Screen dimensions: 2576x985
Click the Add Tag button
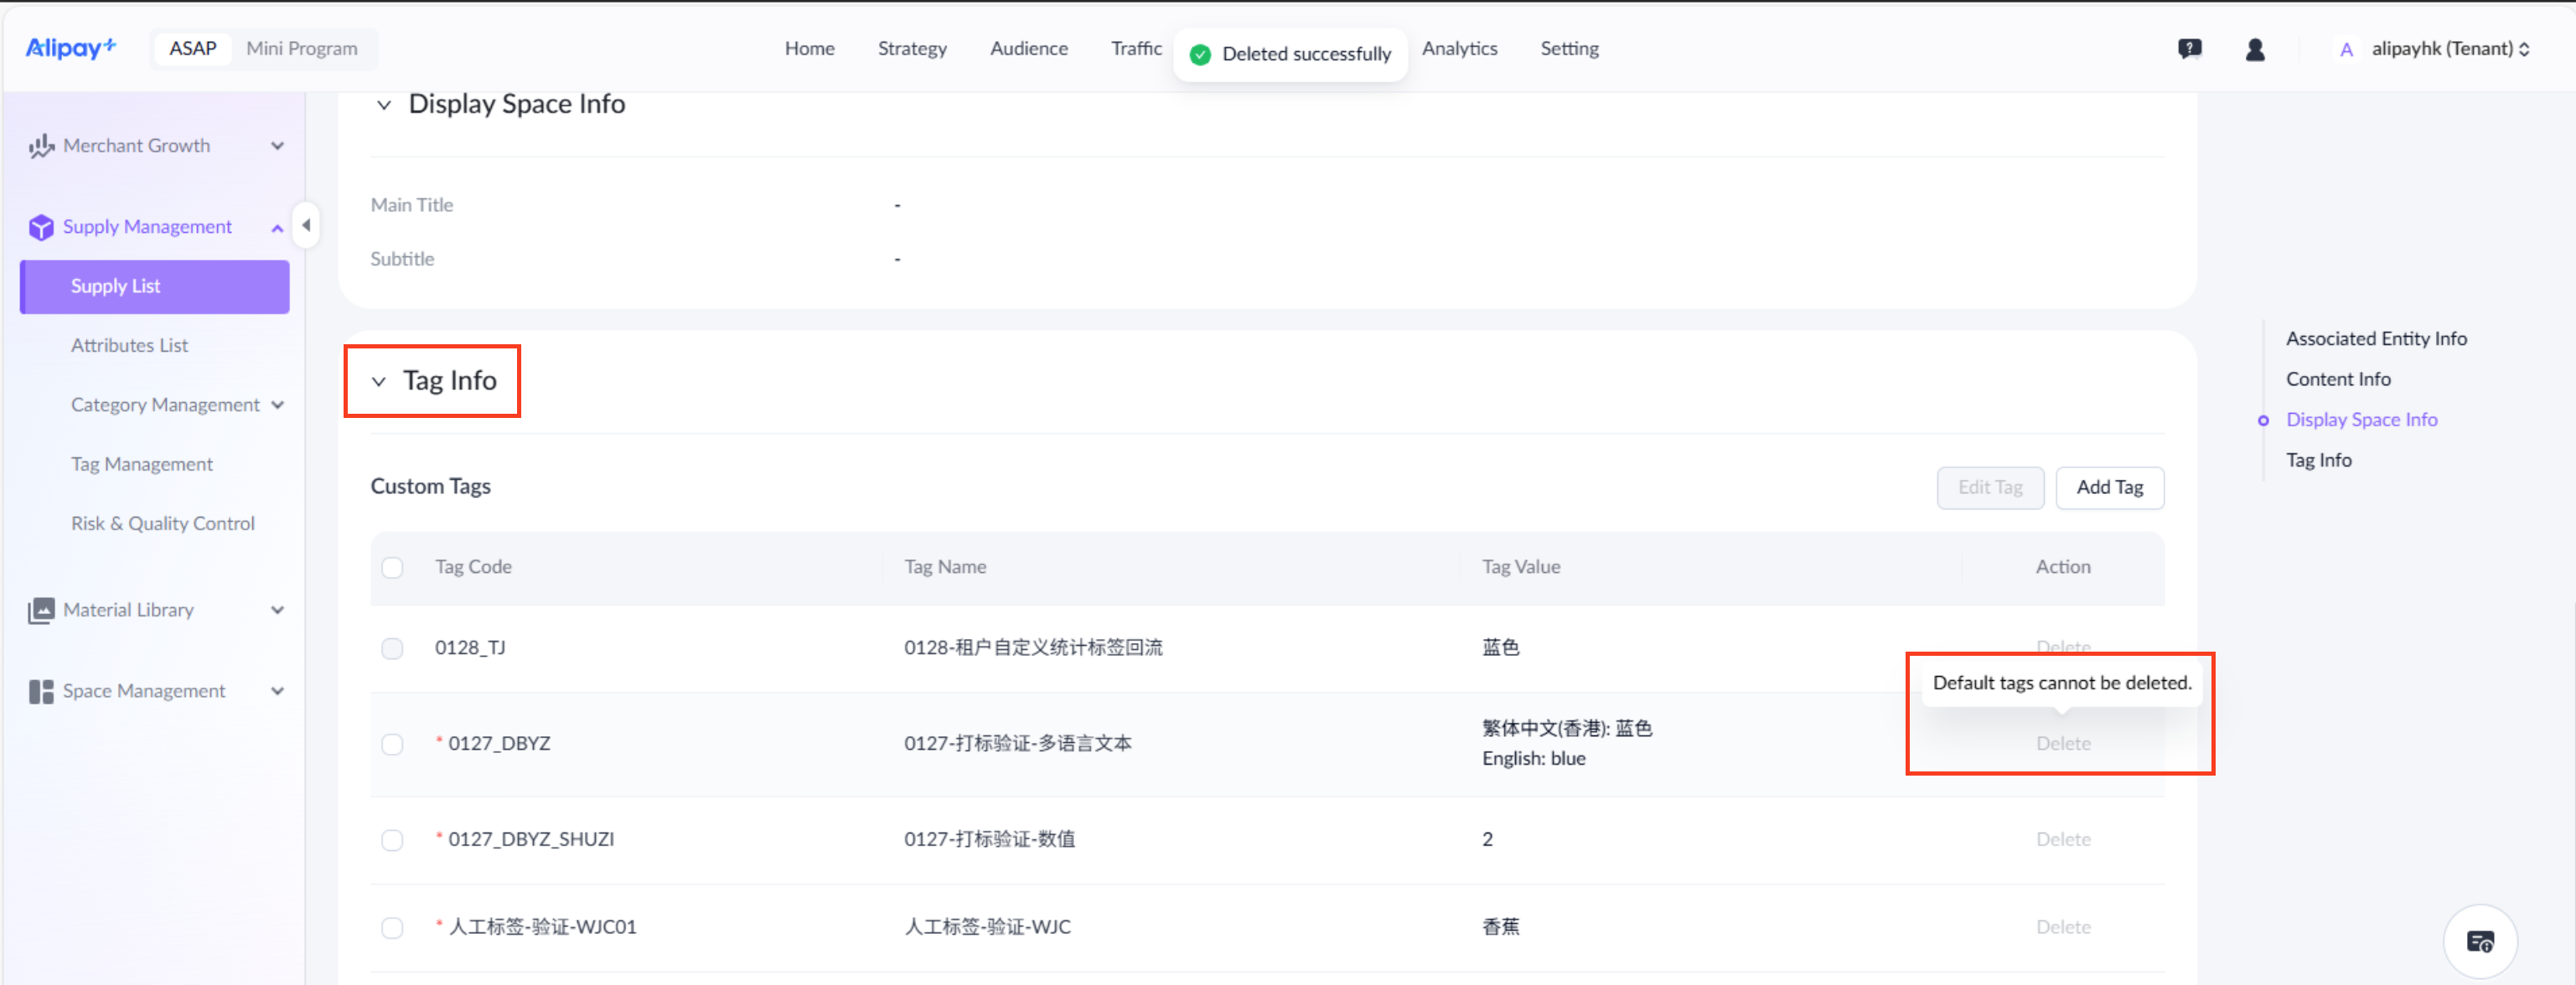pyautogui.click(x=2110, y=487)
